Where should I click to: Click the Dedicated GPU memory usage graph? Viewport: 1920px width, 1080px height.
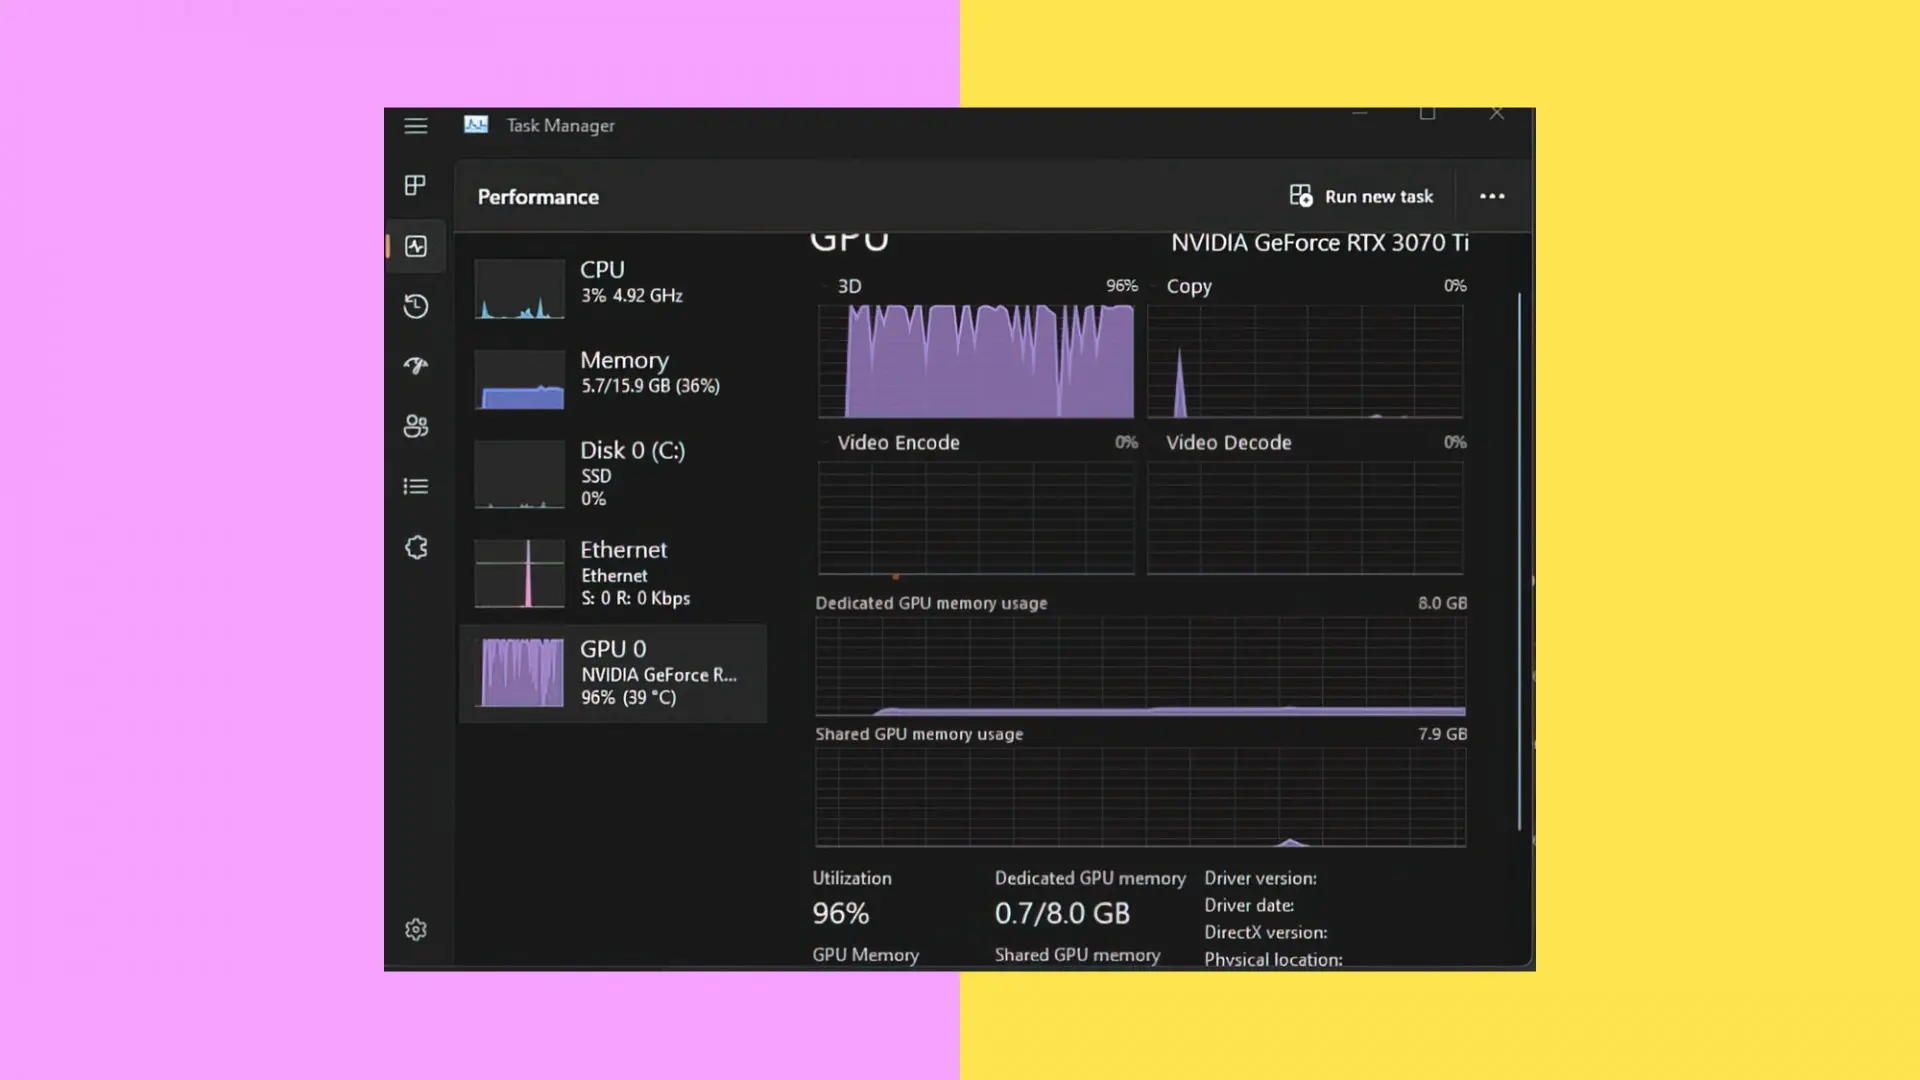click(1141, 666)
